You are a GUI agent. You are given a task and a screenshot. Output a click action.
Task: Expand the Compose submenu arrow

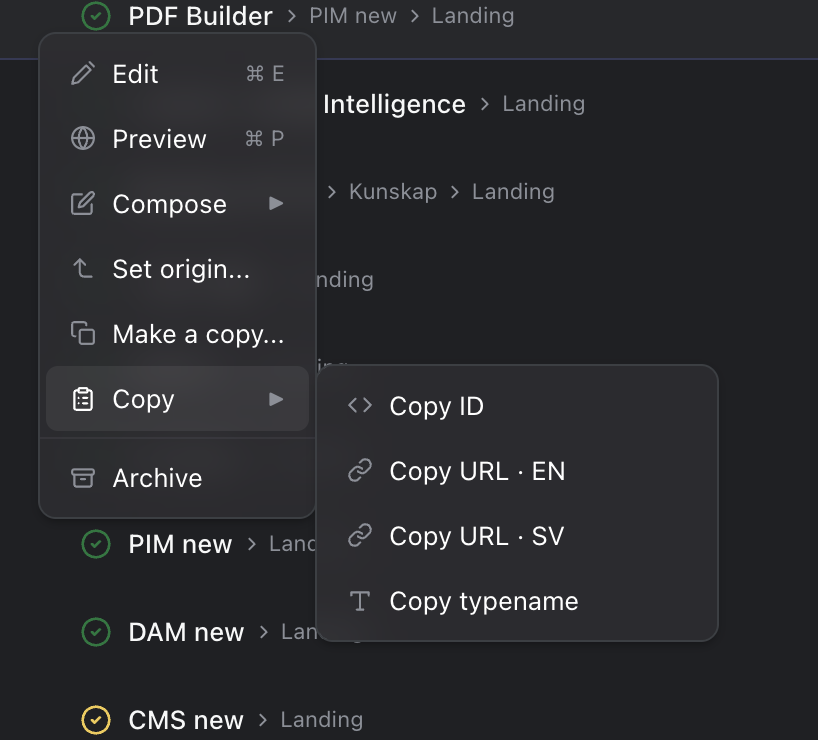pos(276,204)
